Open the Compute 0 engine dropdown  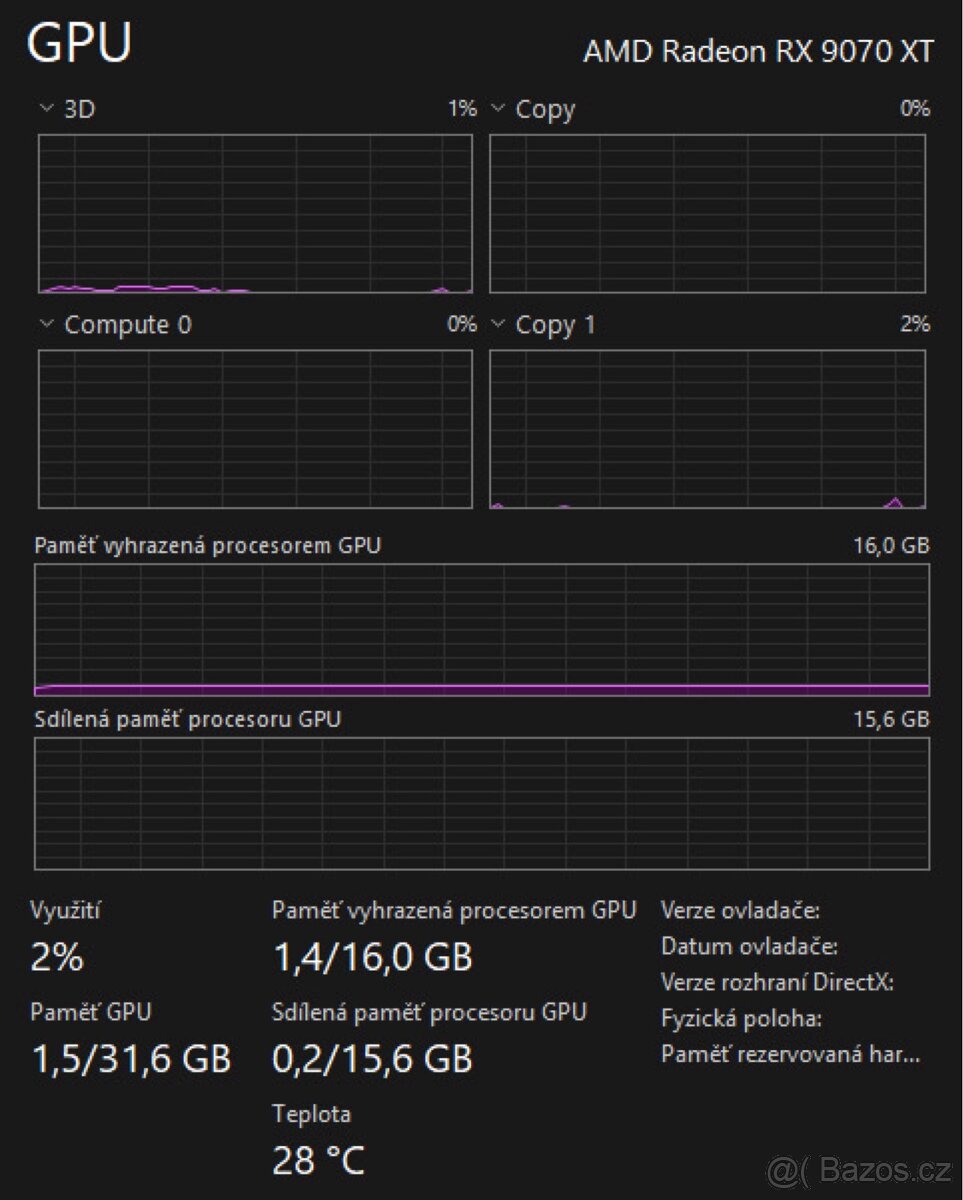coord(45,324)
